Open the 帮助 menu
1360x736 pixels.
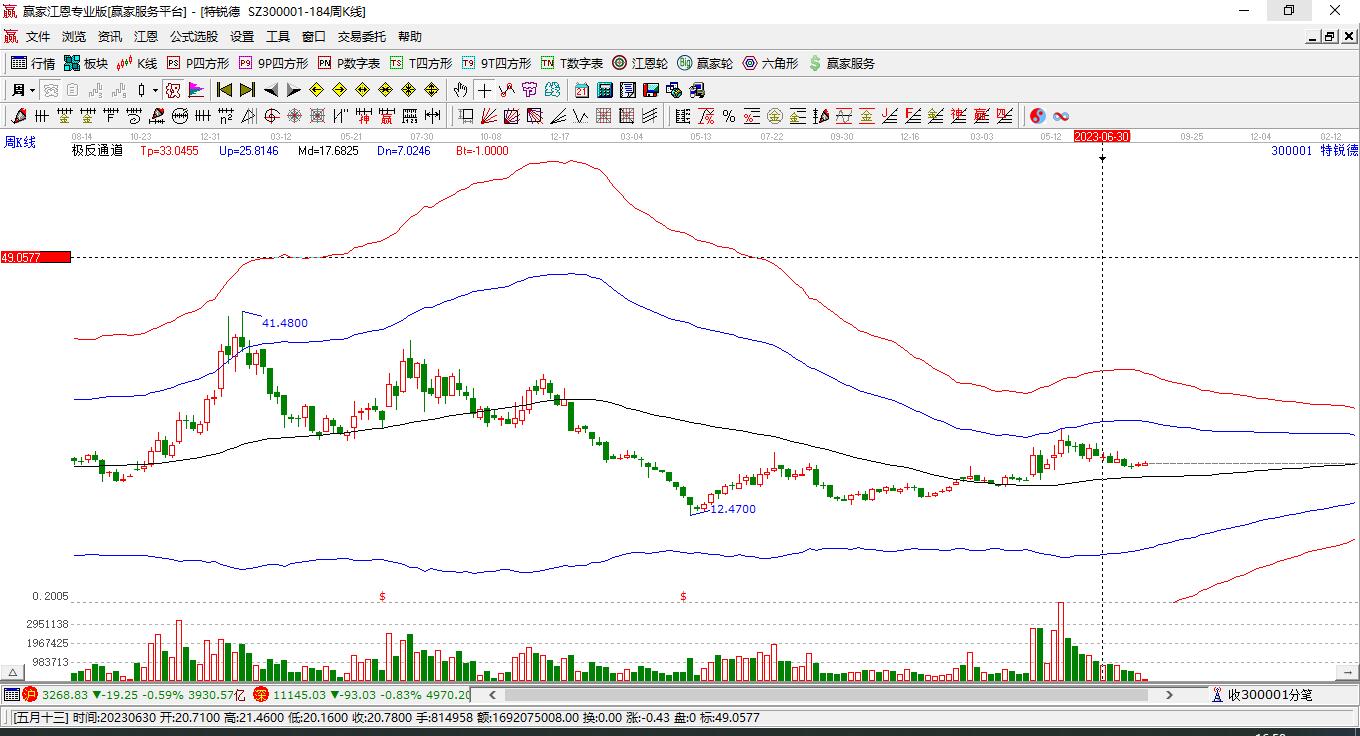[409, 37]
